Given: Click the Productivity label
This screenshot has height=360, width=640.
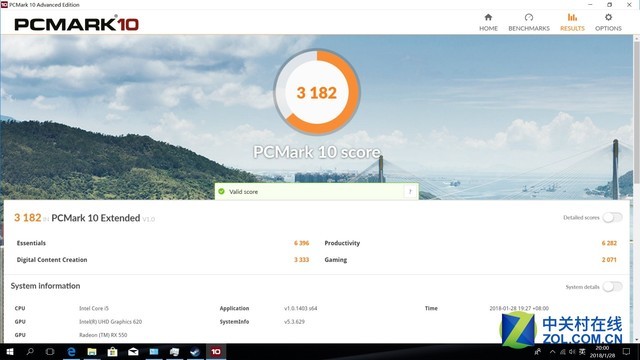Looking at the screenshot, I should coord(342,243).
